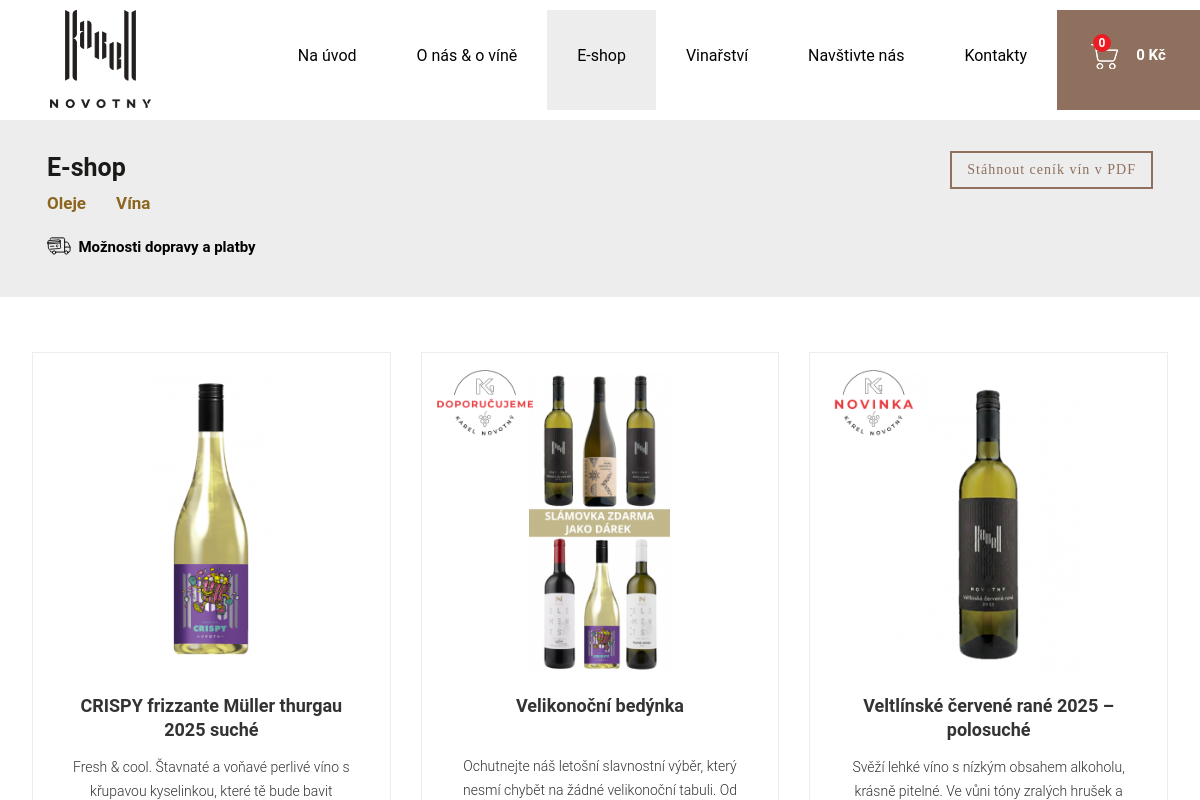Click the Novinka badge on Veltlínské červené
Image resolution: width=1200 pixels, height=800 pixels.
pyautogui.click(x=873, y=405)
